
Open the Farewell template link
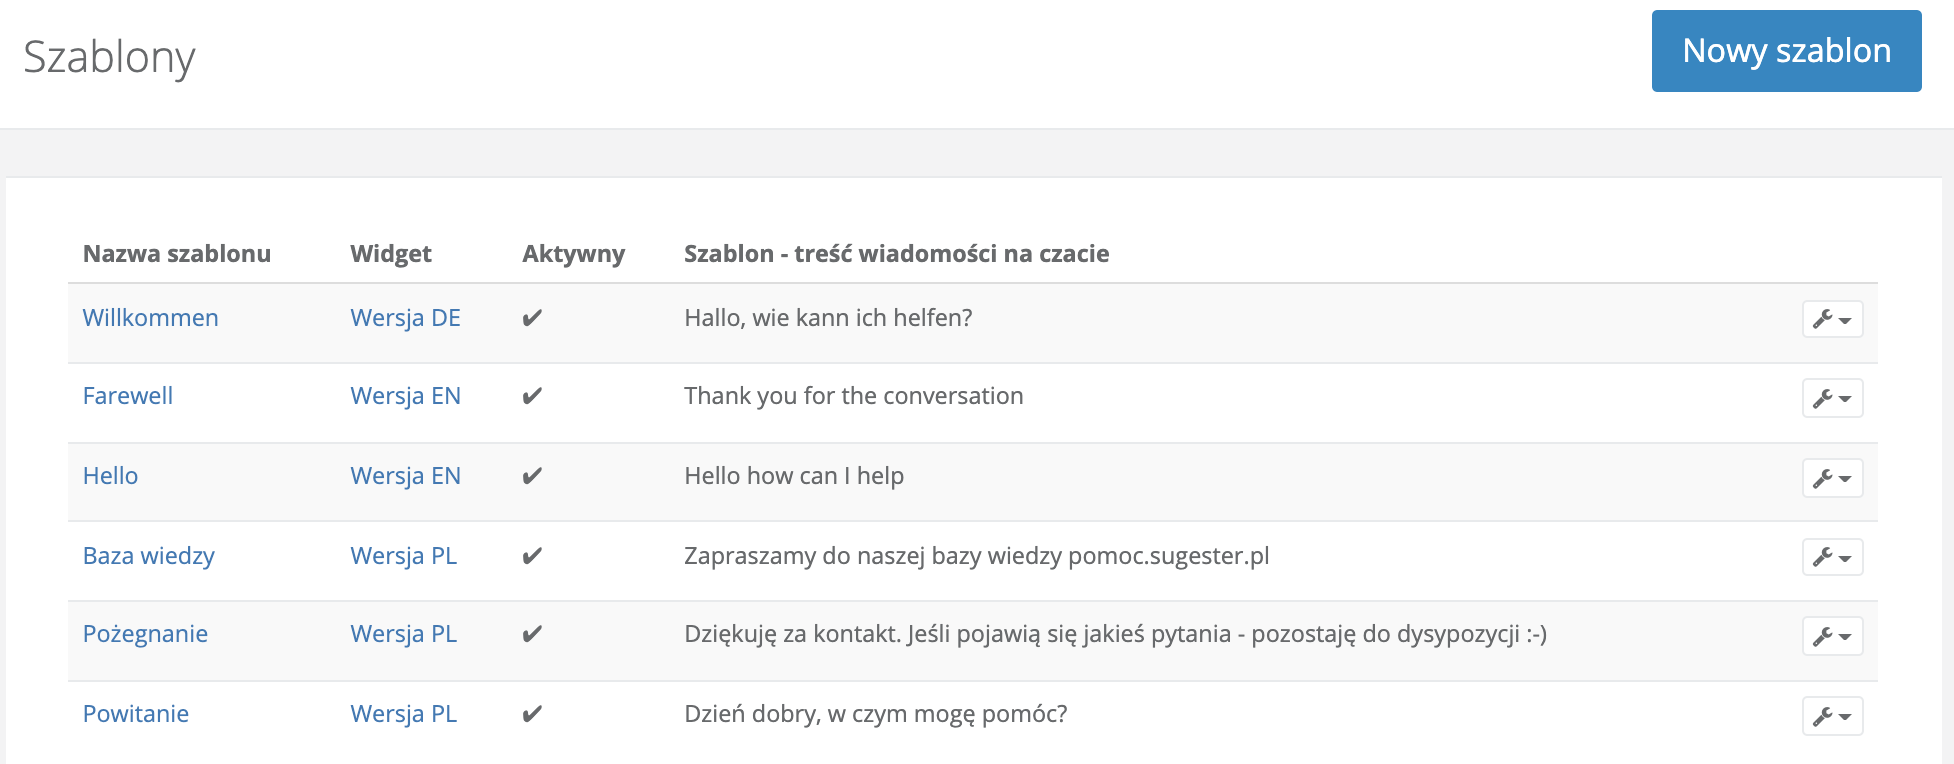click(x=128, y=396)
